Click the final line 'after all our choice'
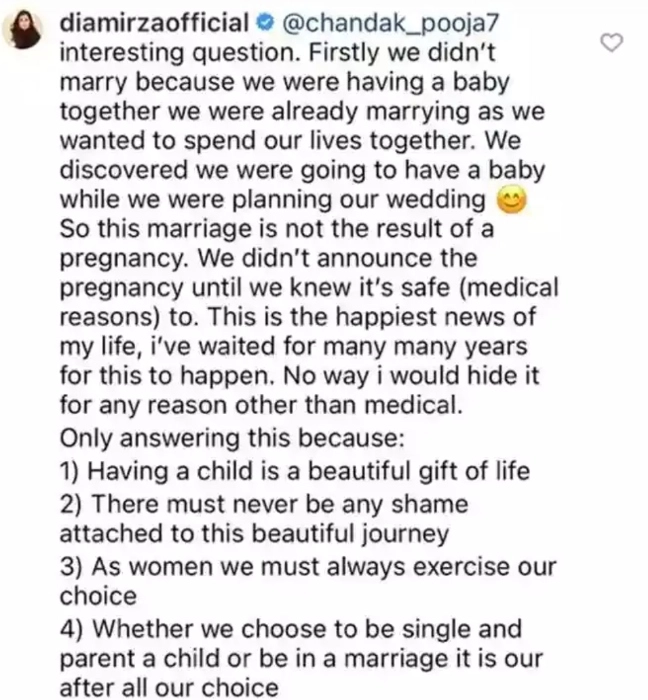 [x=168, y=687]
